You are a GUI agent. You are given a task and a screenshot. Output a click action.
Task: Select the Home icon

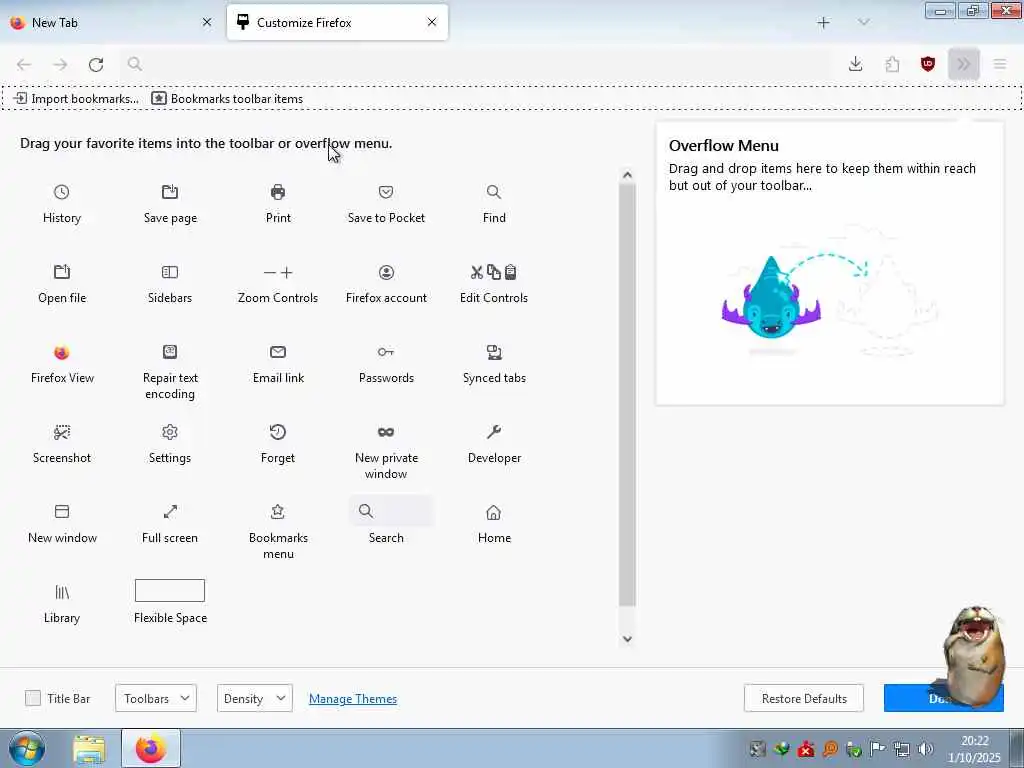[494, 512]
